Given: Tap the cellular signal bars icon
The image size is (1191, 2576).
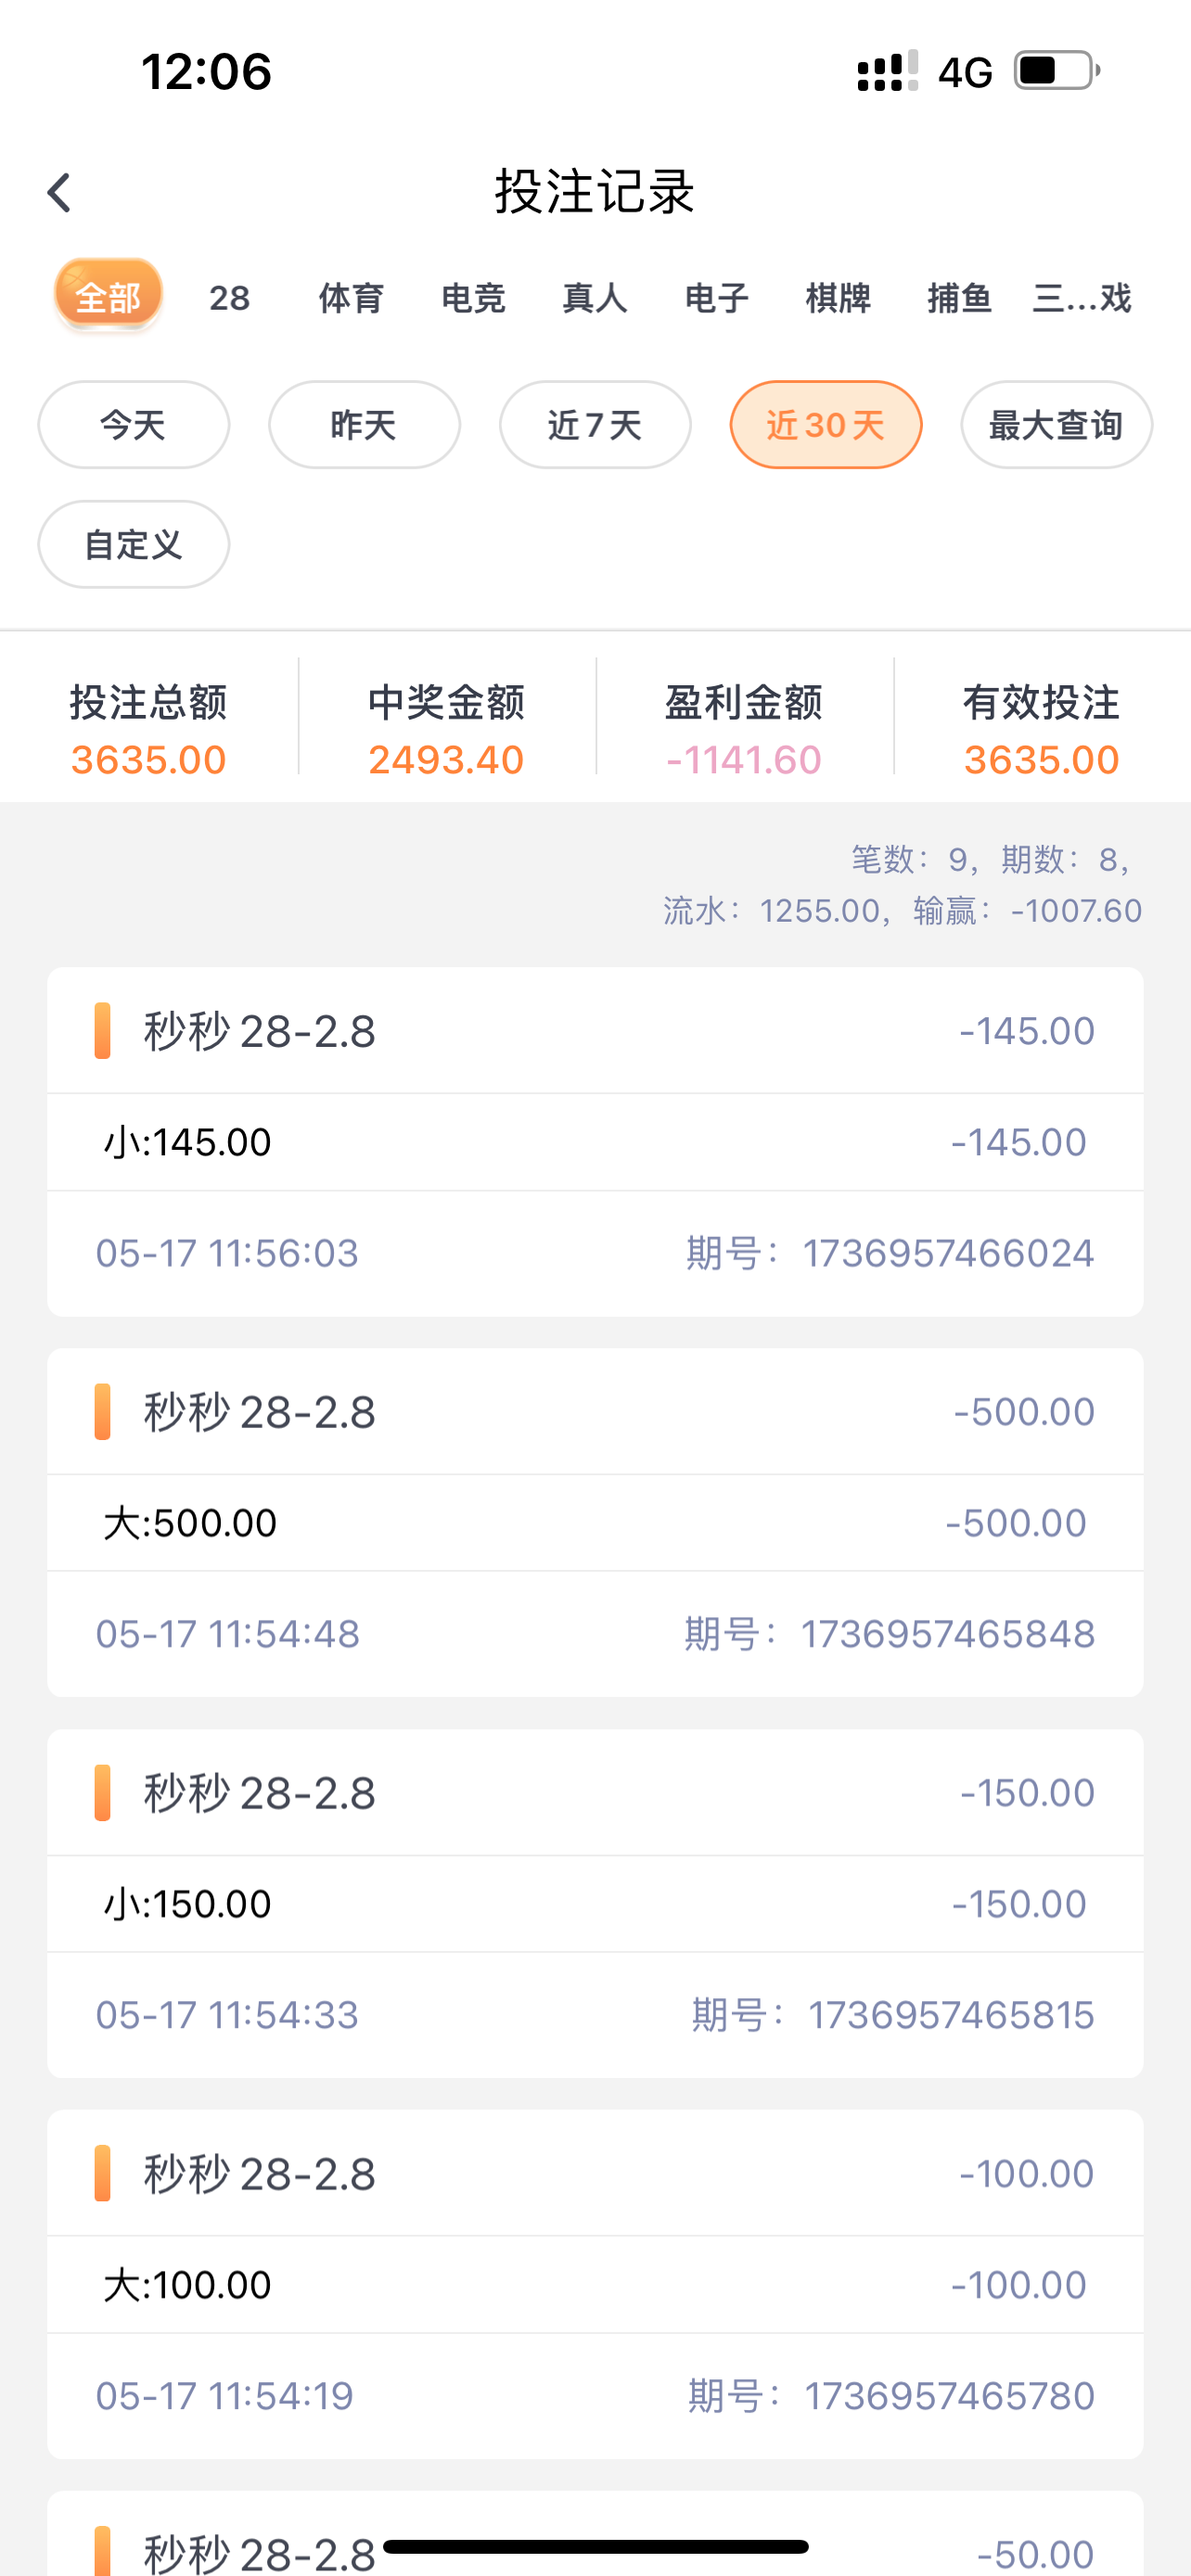Looking at the screenshot, I should 886,71.
